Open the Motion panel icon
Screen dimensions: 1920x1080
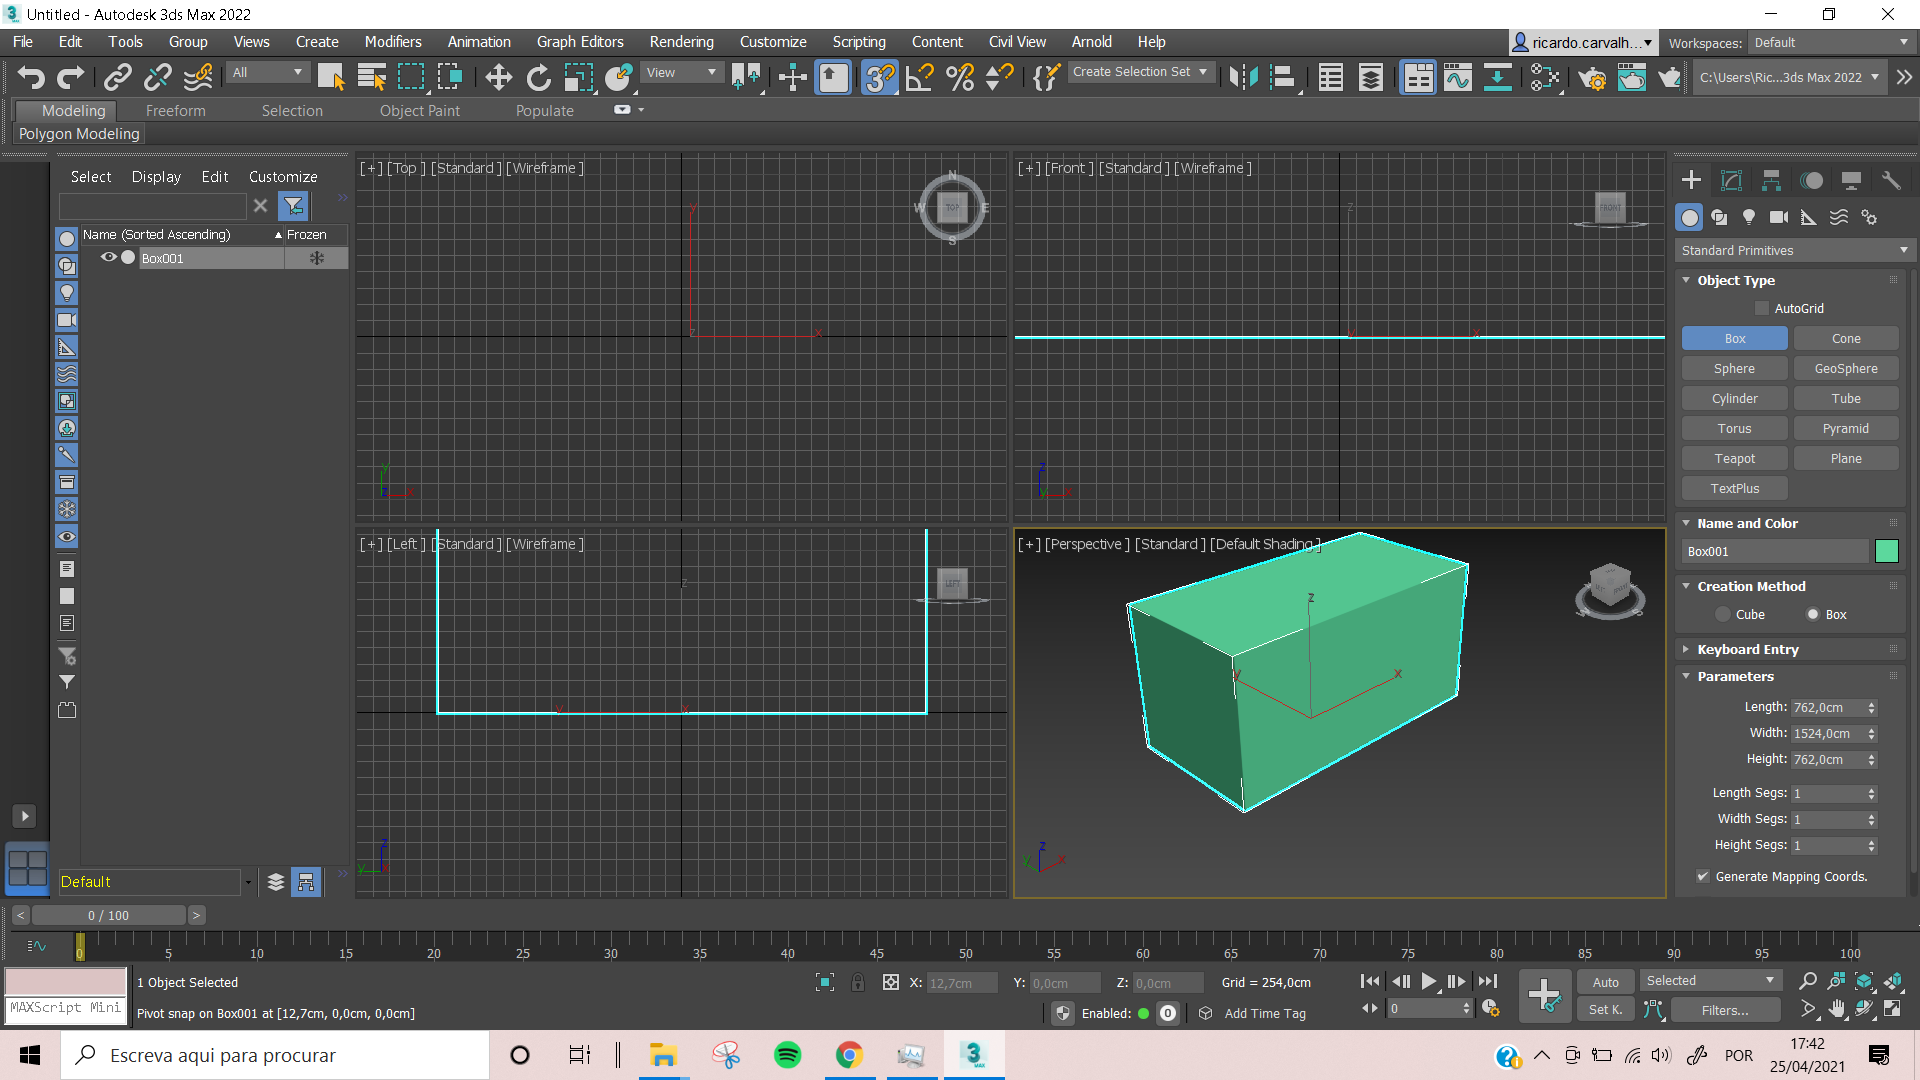tap(1811, 180)
